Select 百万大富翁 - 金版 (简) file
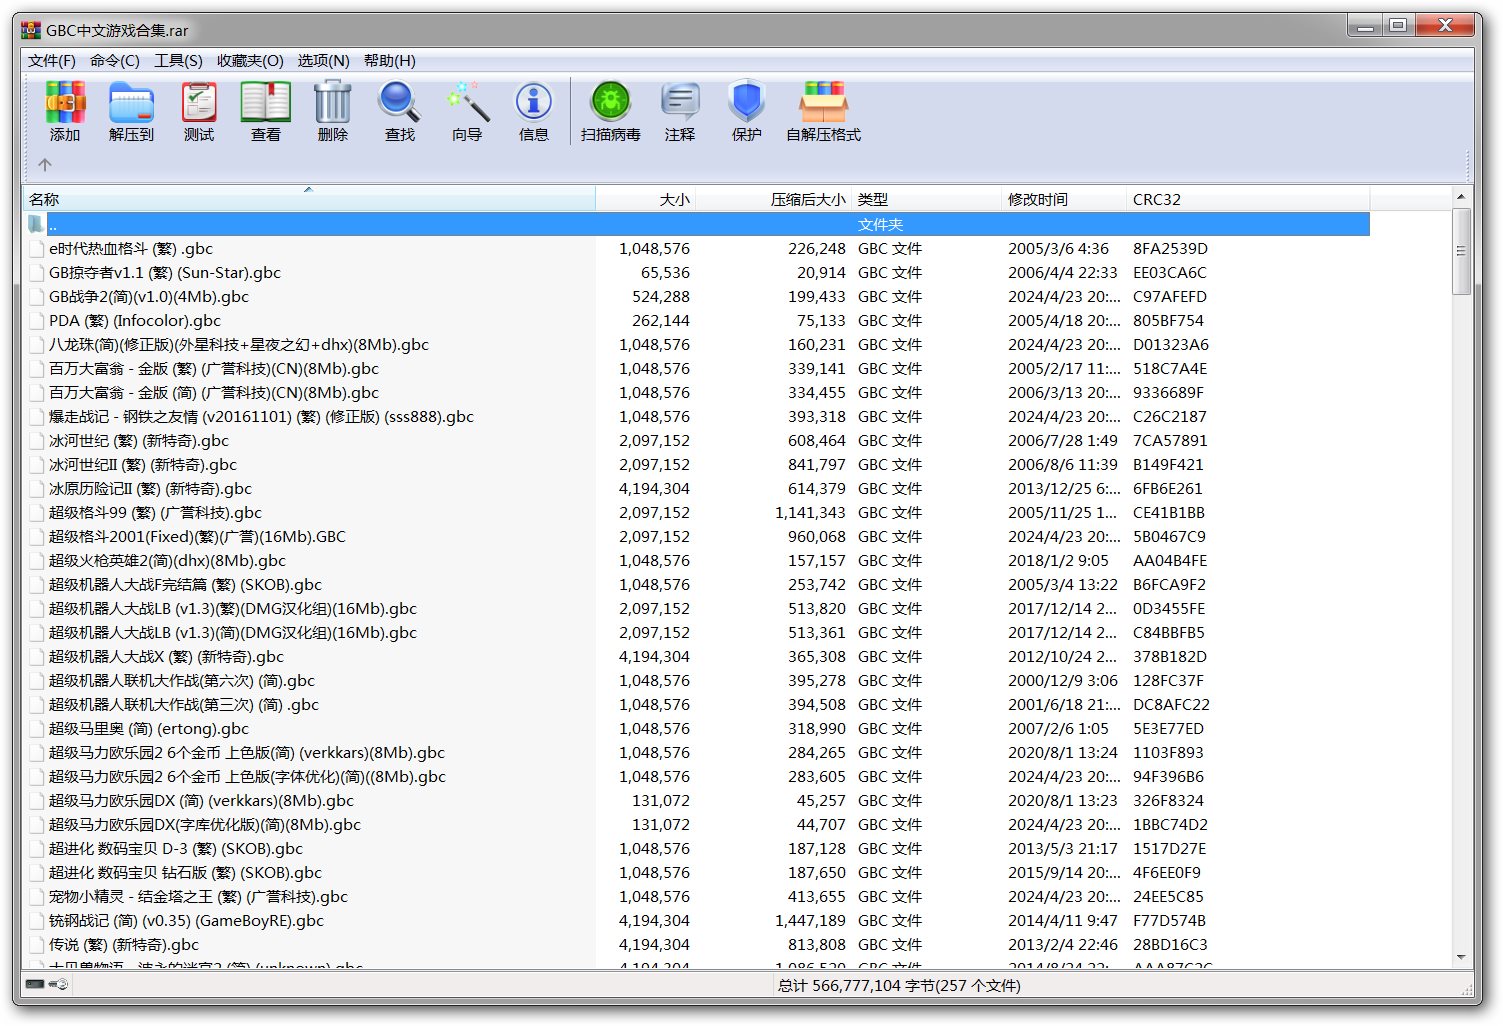This screenshot has height=1026, width=1503. pos(214,393)
